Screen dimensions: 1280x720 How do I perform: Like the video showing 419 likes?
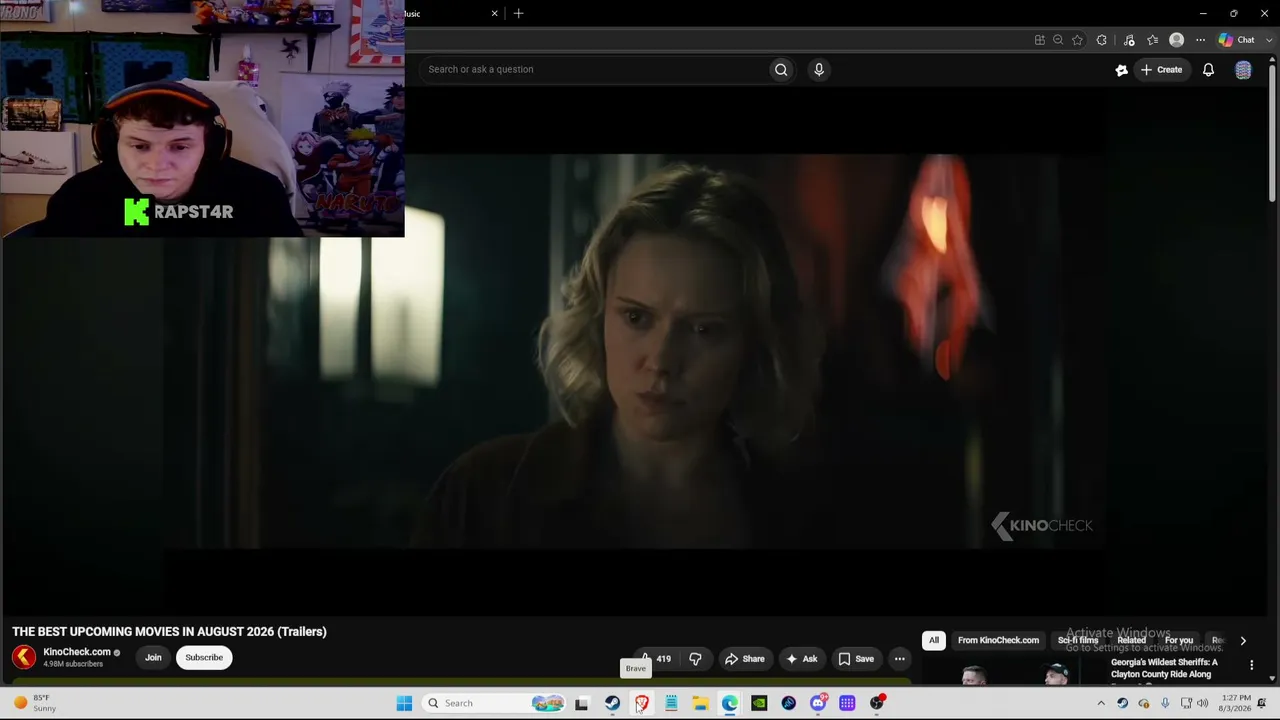click(656, 659)
